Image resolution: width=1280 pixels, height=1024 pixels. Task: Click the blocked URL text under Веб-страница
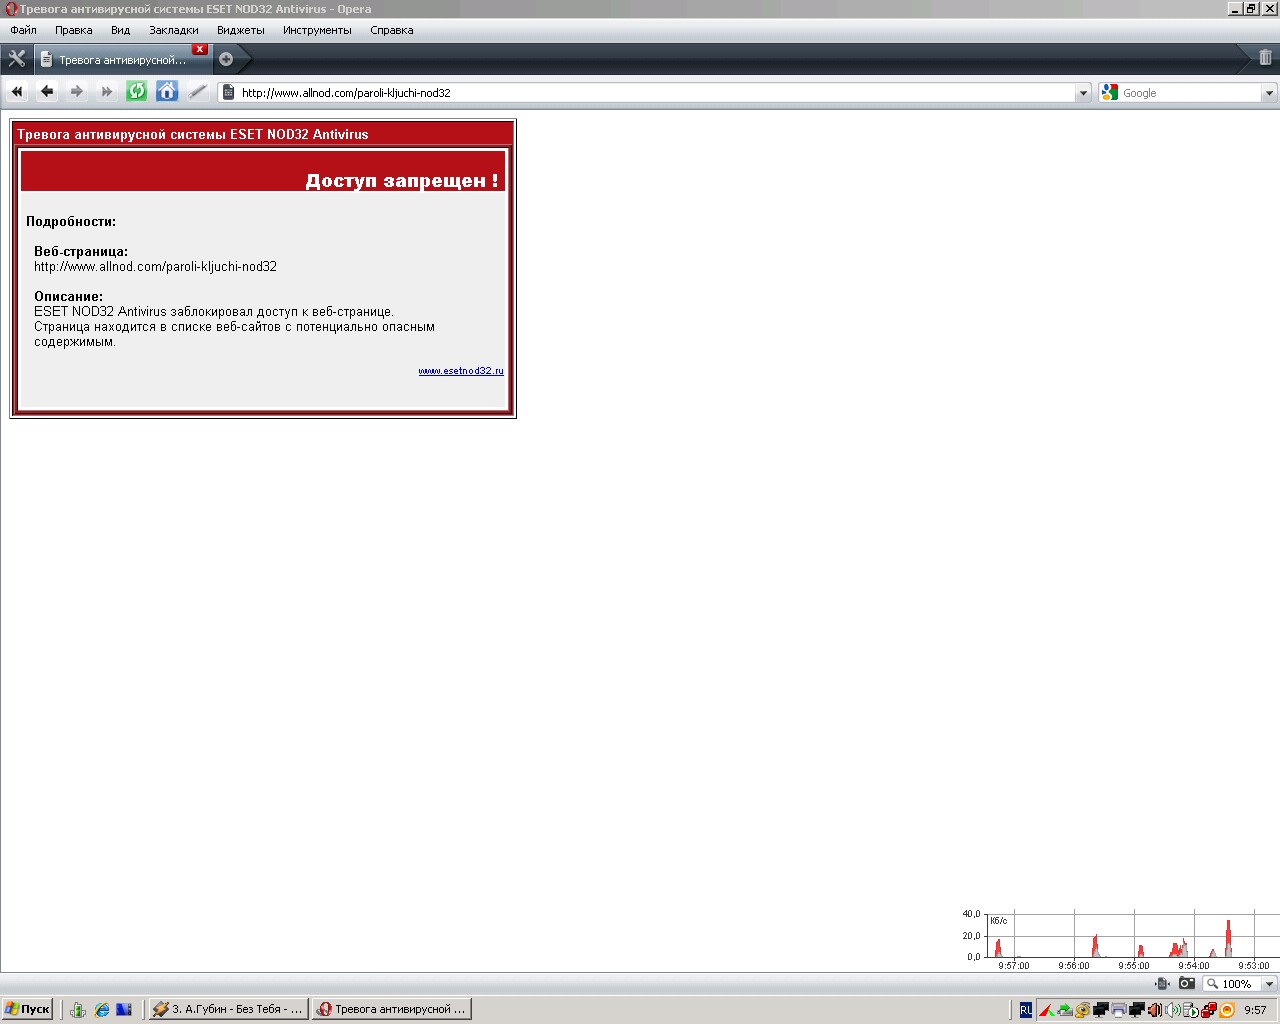coord(155,267)
